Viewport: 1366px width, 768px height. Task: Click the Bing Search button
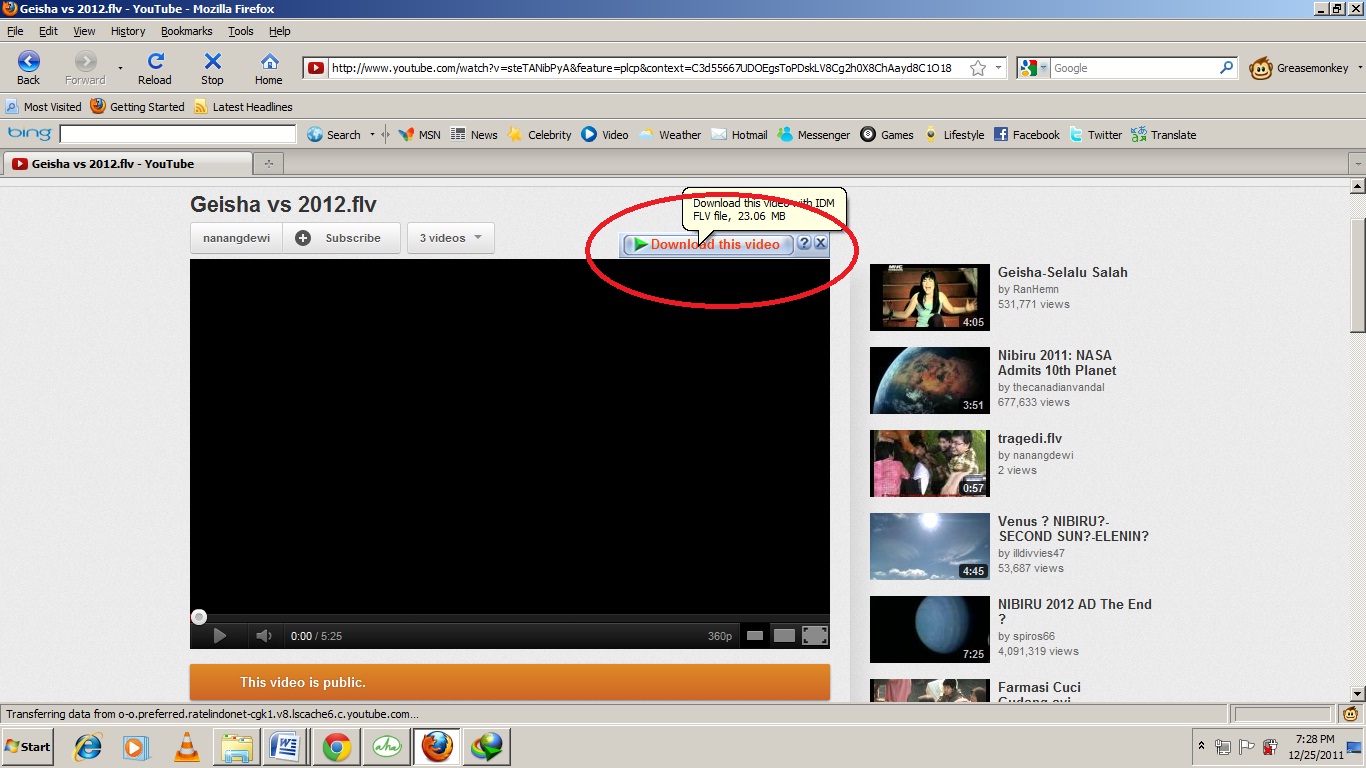point(334,134)
